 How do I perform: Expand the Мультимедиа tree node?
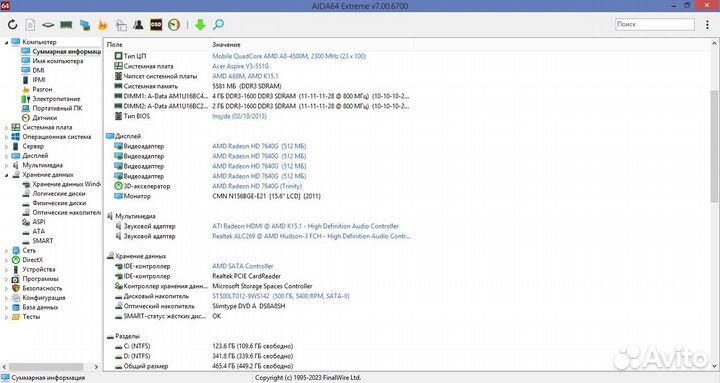point(6,165)
